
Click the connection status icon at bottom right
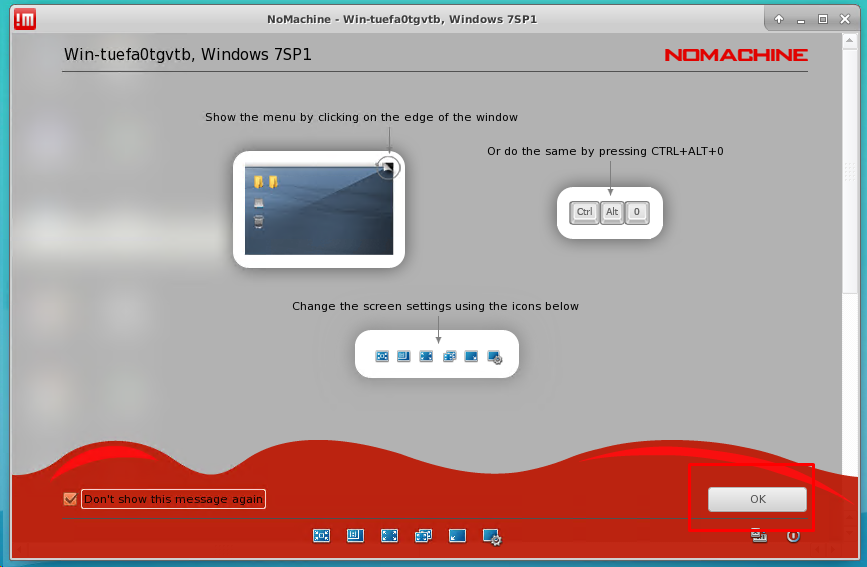coord(759,536)
